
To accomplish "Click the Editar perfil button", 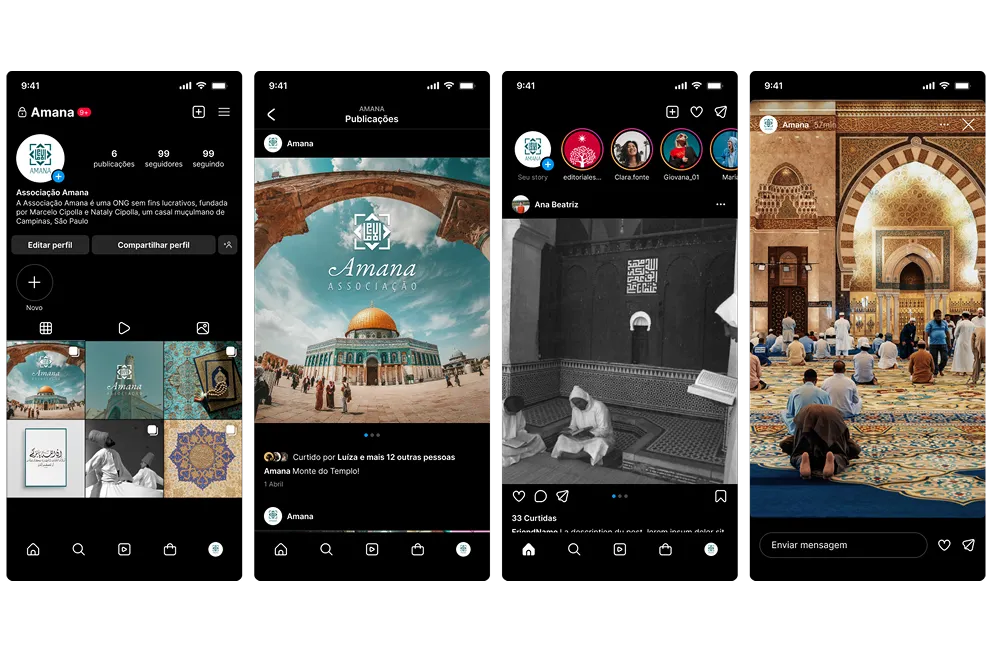I will tap(50, 245).
